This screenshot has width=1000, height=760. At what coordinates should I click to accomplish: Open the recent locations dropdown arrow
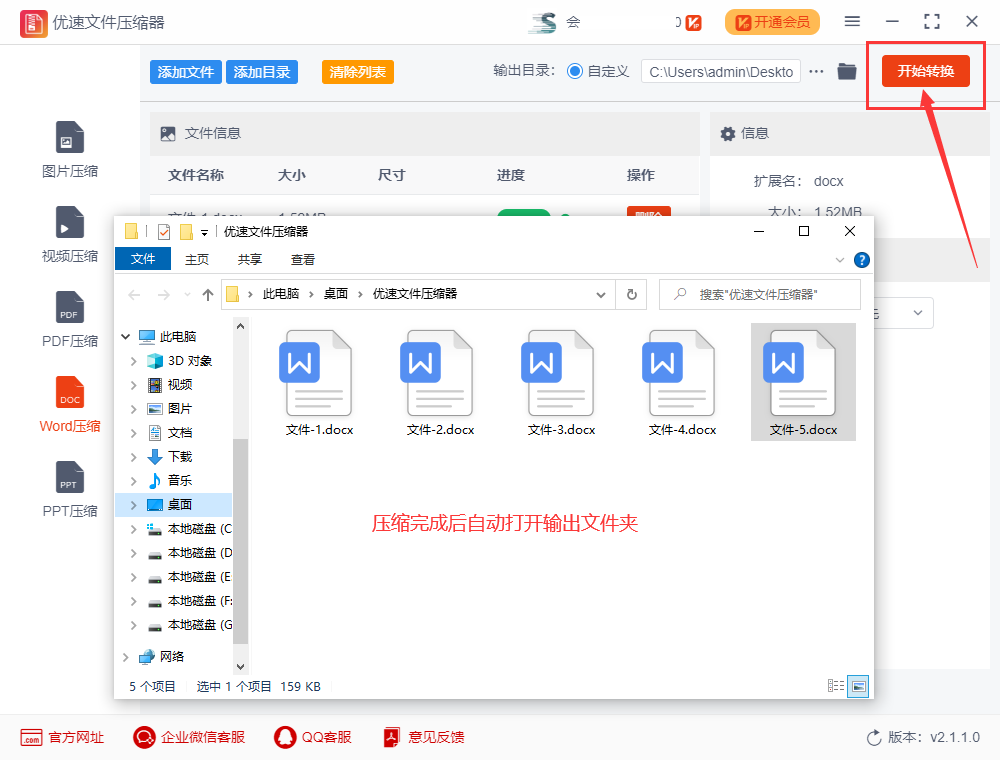pyautogui.click(x=188, y=295)
